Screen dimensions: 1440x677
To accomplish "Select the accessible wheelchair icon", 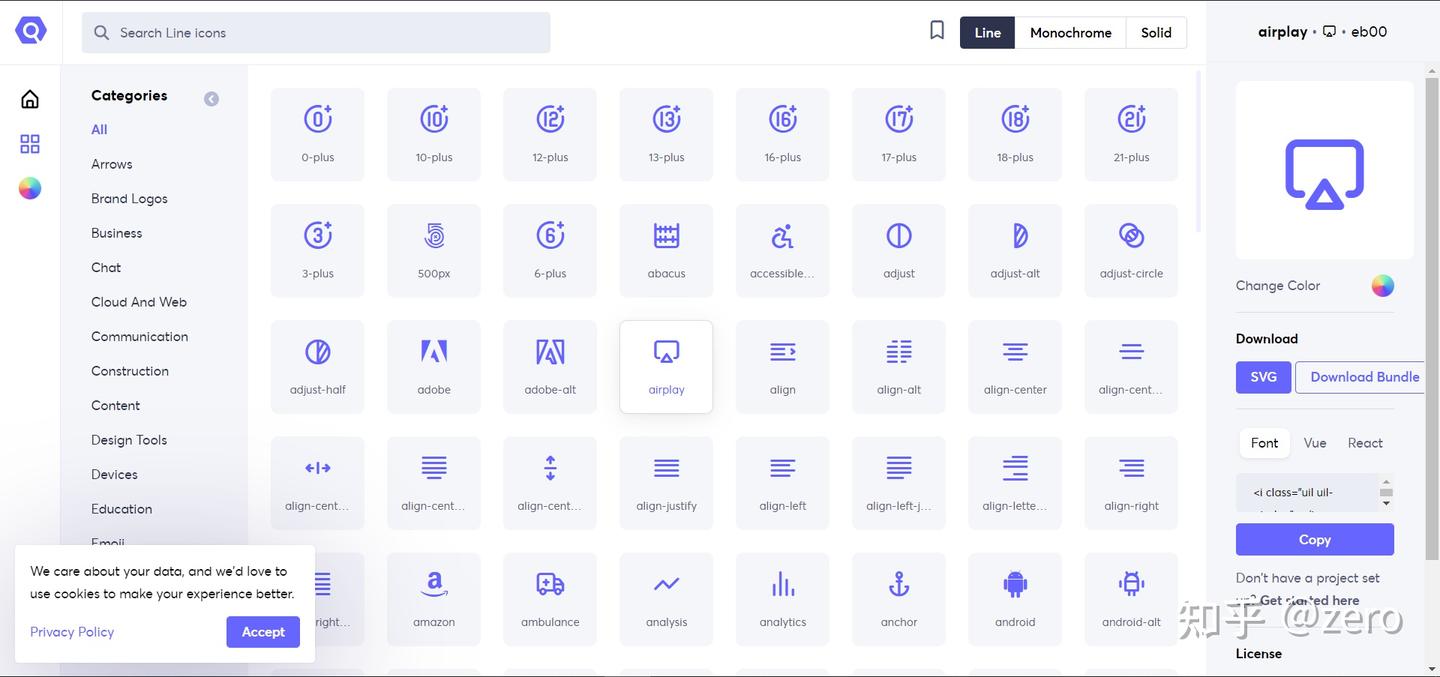I will click(782, 250).
